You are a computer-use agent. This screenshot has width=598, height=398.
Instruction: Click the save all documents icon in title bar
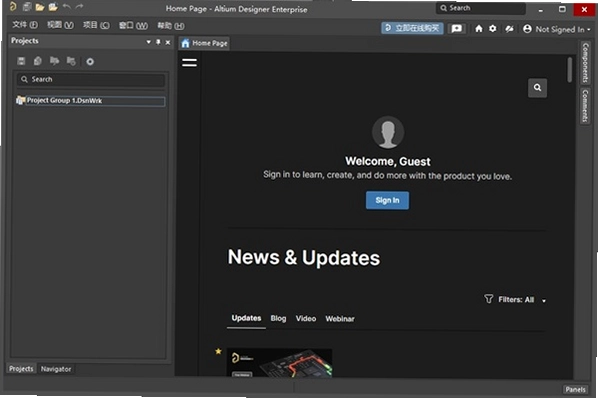pyautogui.click(x=27, y=6)
